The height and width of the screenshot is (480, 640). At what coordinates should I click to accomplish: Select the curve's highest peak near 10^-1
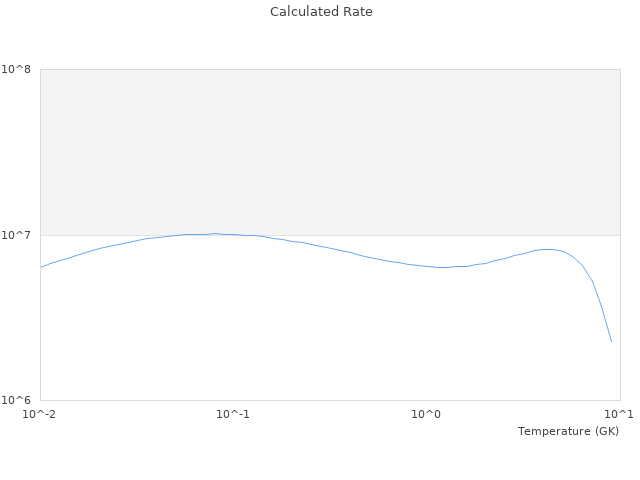tap(214, 233)
